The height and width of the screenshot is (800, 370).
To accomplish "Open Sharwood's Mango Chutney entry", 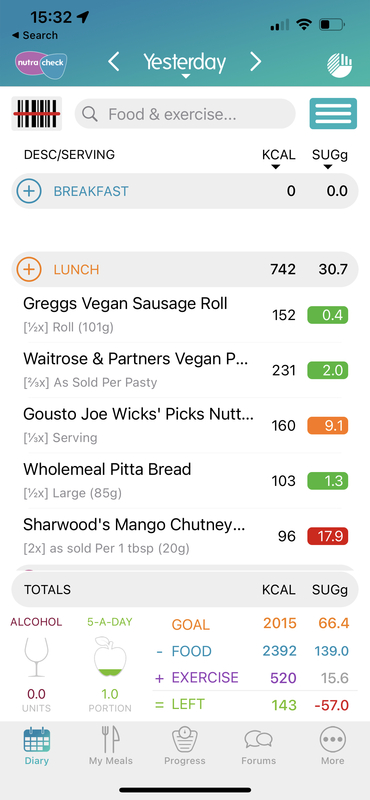I will 185,536.
